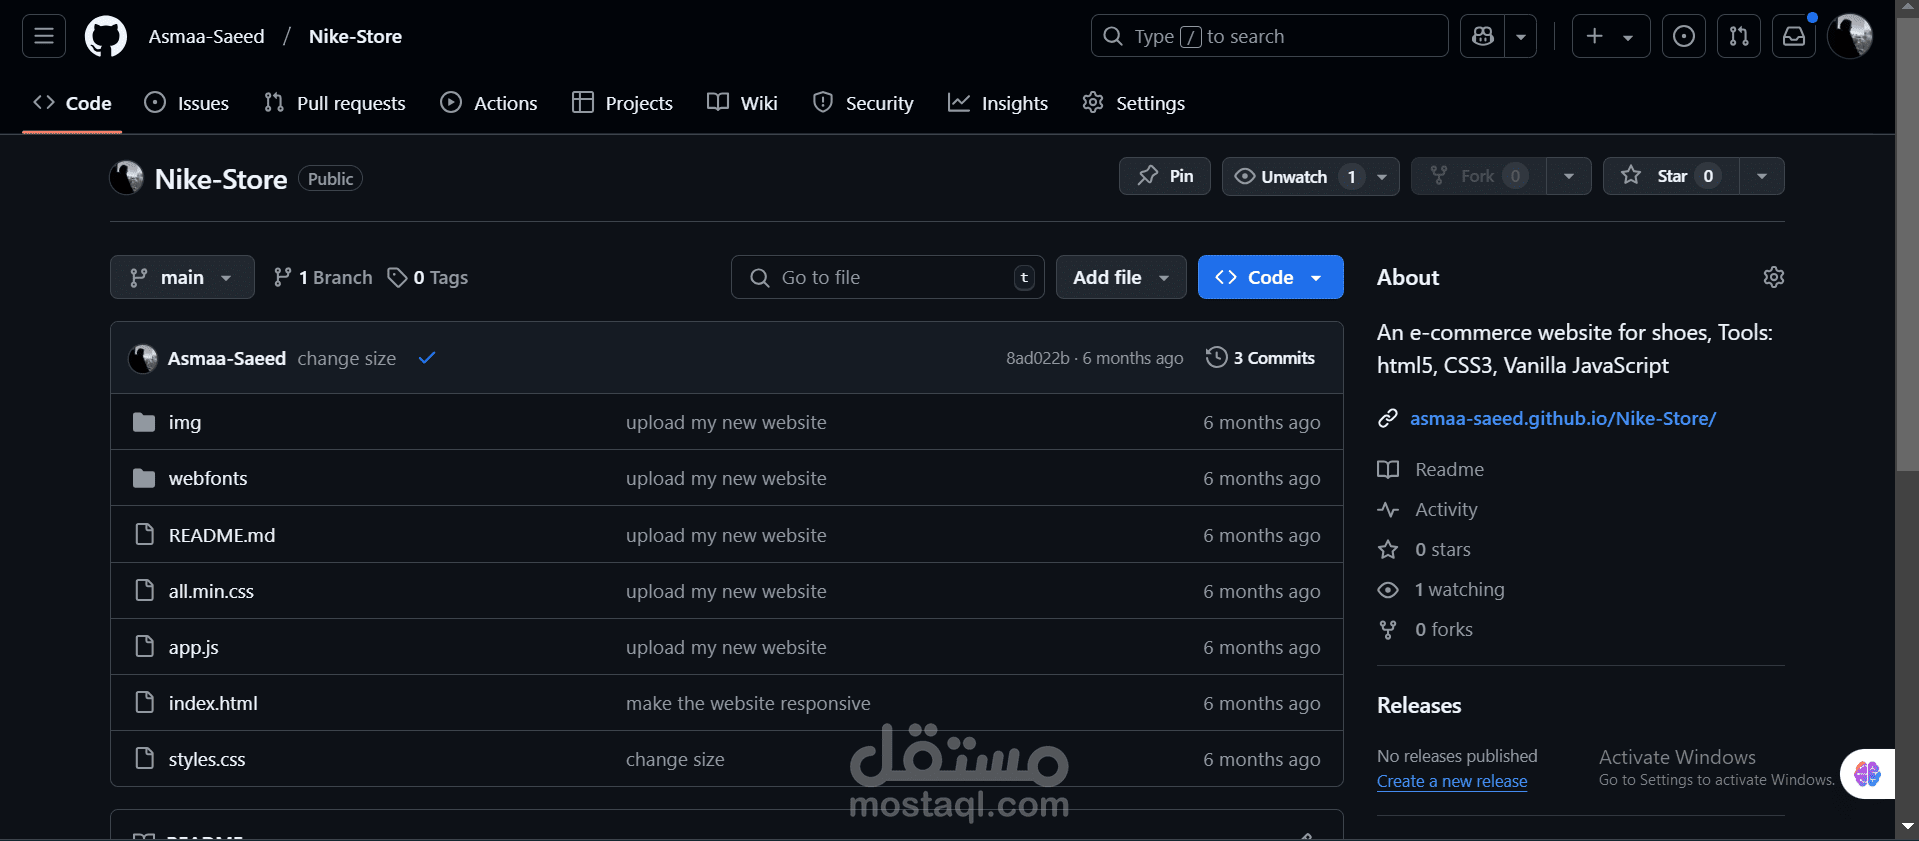This screenshot has height=841, width=1919.
Task: Switch to the Insights tab
Action: (x=998, y=103)
